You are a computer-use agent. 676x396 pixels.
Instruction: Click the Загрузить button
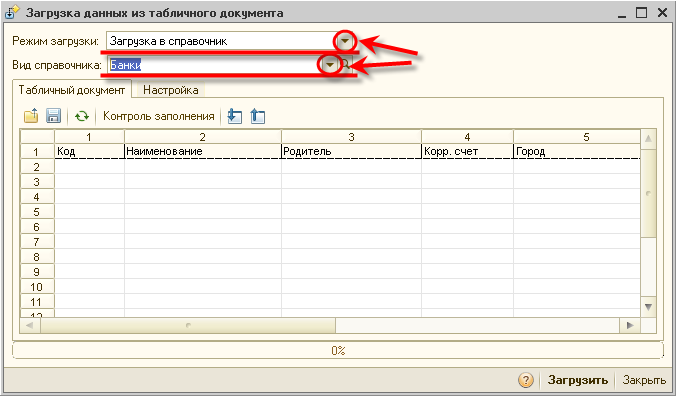tap(578, 380)
